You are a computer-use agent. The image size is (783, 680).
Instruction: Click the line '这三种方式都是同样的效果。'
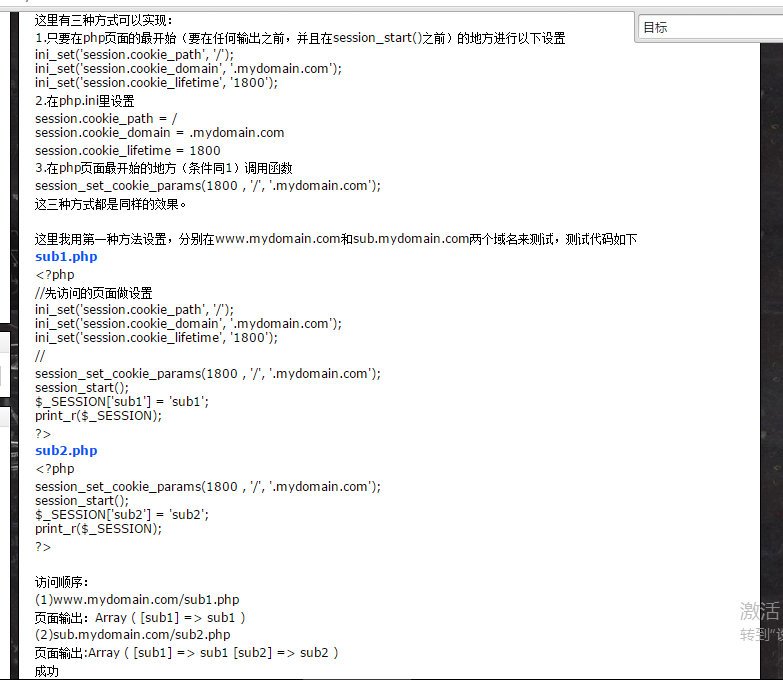click(x=110, y=204)
